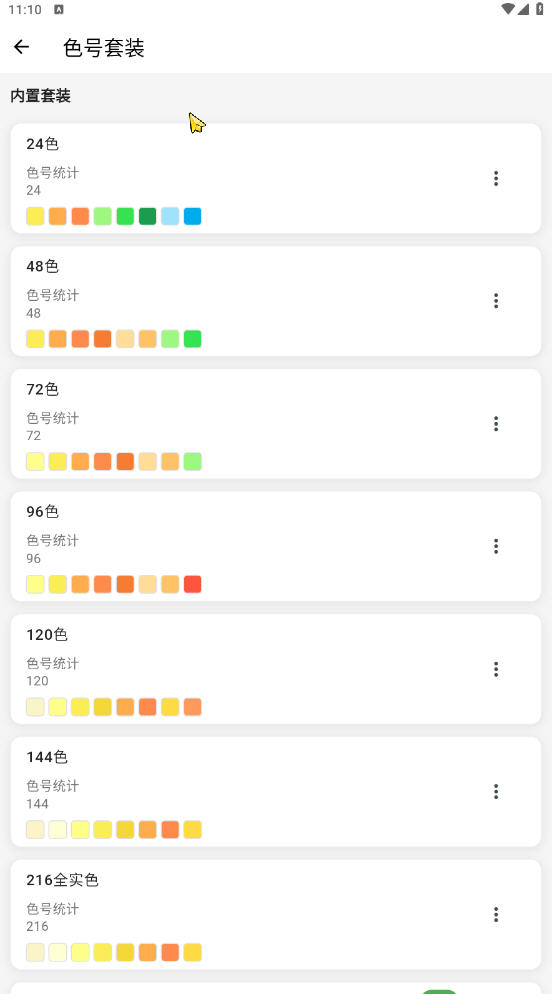The width and height of the screenshot is (552, 994).
Task: Open the 216全实色 color set card
Action: [276, 915]
